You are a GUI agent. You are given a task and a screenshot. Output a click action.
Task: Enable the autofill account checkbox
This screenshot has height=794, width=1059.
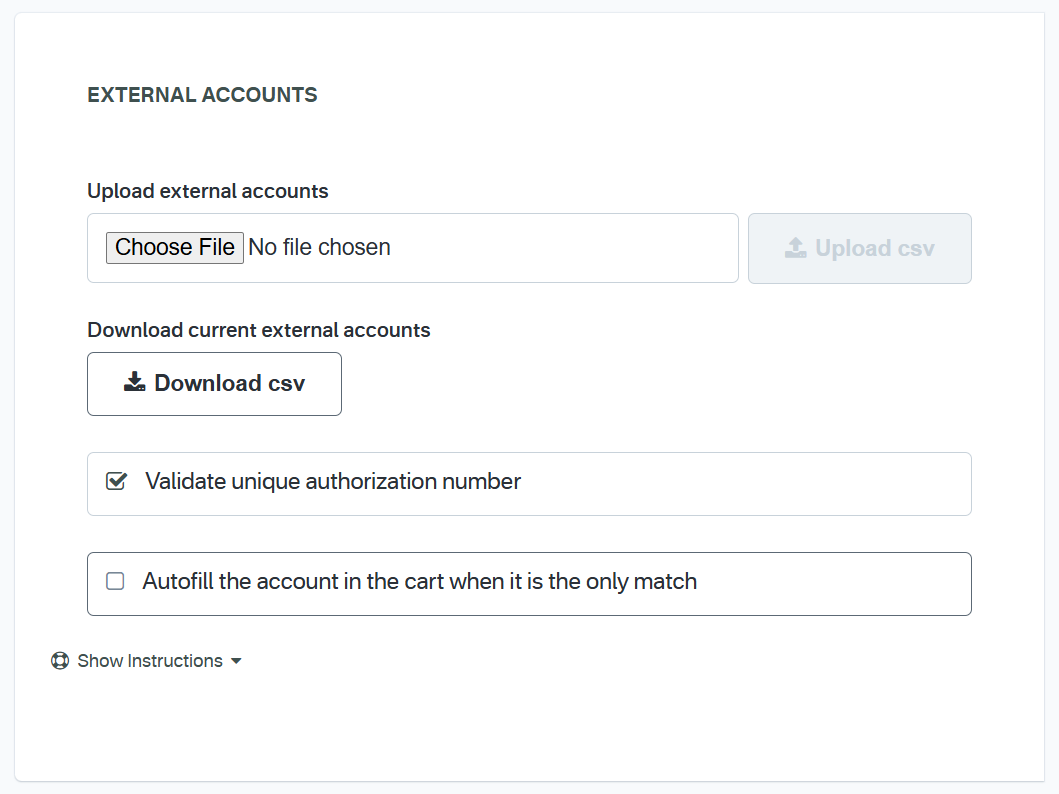(115, 581)
